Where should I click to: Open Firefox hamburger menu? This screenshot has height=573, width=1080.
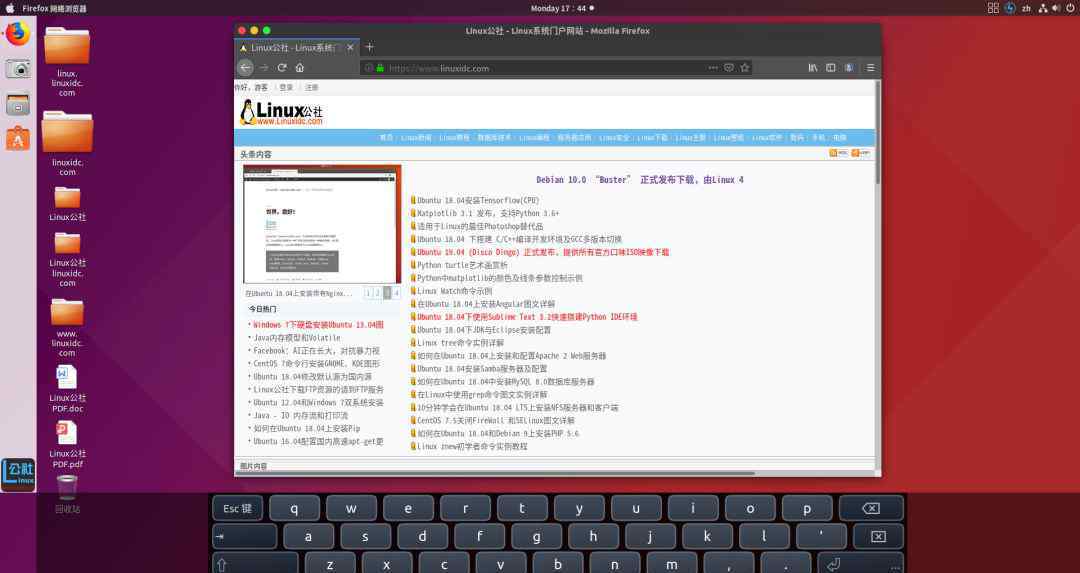tap(871, 67)
